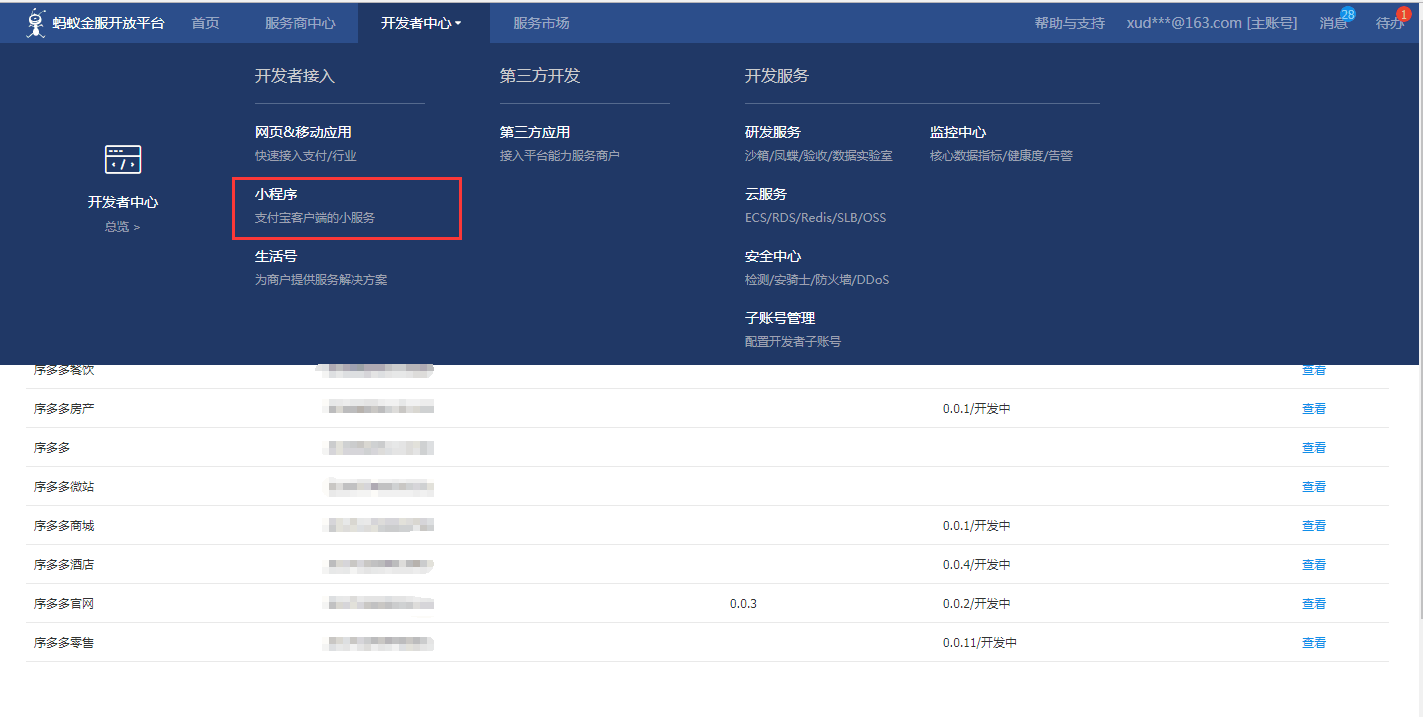Open 生活号 menu entry
Image resolution: width=1423 pixels, height=717 pixels.
(x=276, y=256)
